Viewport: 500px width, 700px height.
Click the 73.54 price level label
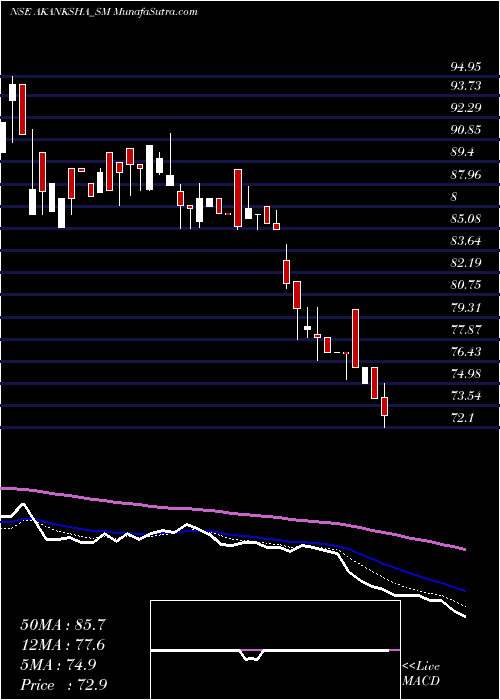coord(466,396)
